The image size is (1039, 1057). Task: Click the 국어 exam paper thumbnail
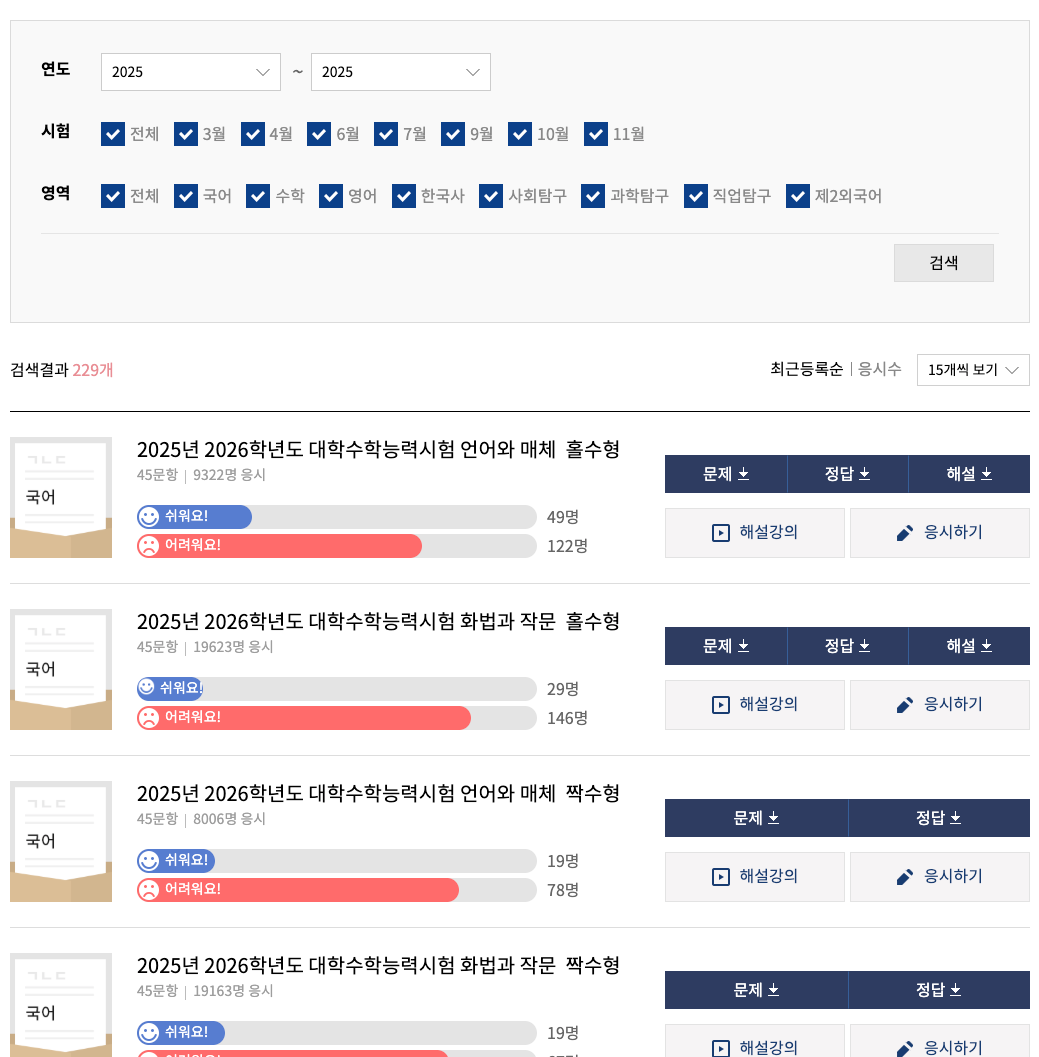tap(60, 496)
